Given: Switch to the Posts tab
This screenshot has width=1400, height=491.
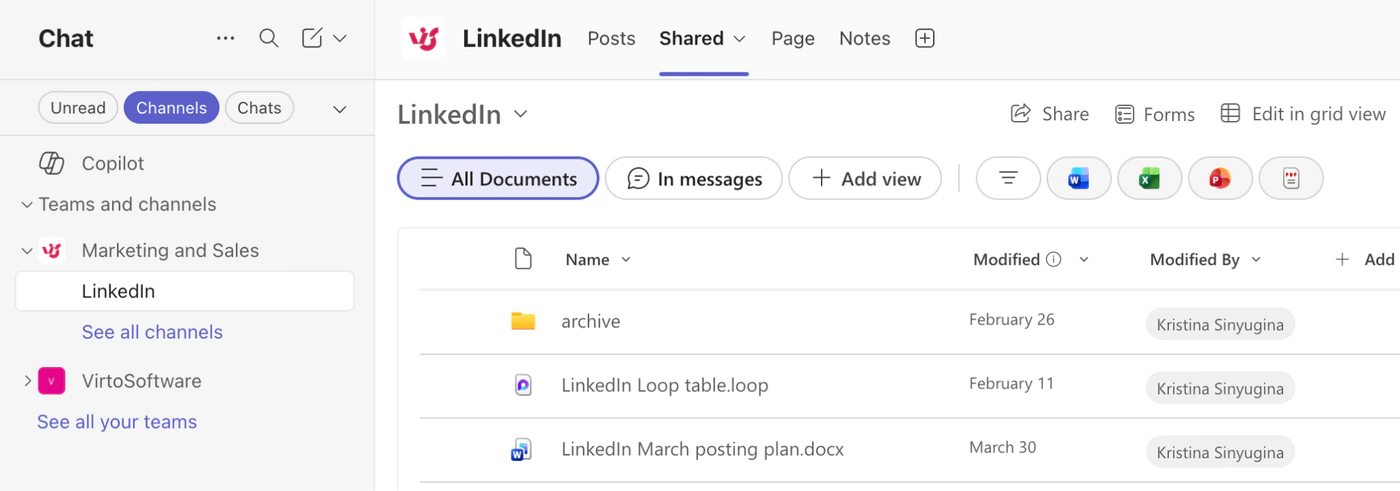Looking at the screenshot, I should 611,38.
